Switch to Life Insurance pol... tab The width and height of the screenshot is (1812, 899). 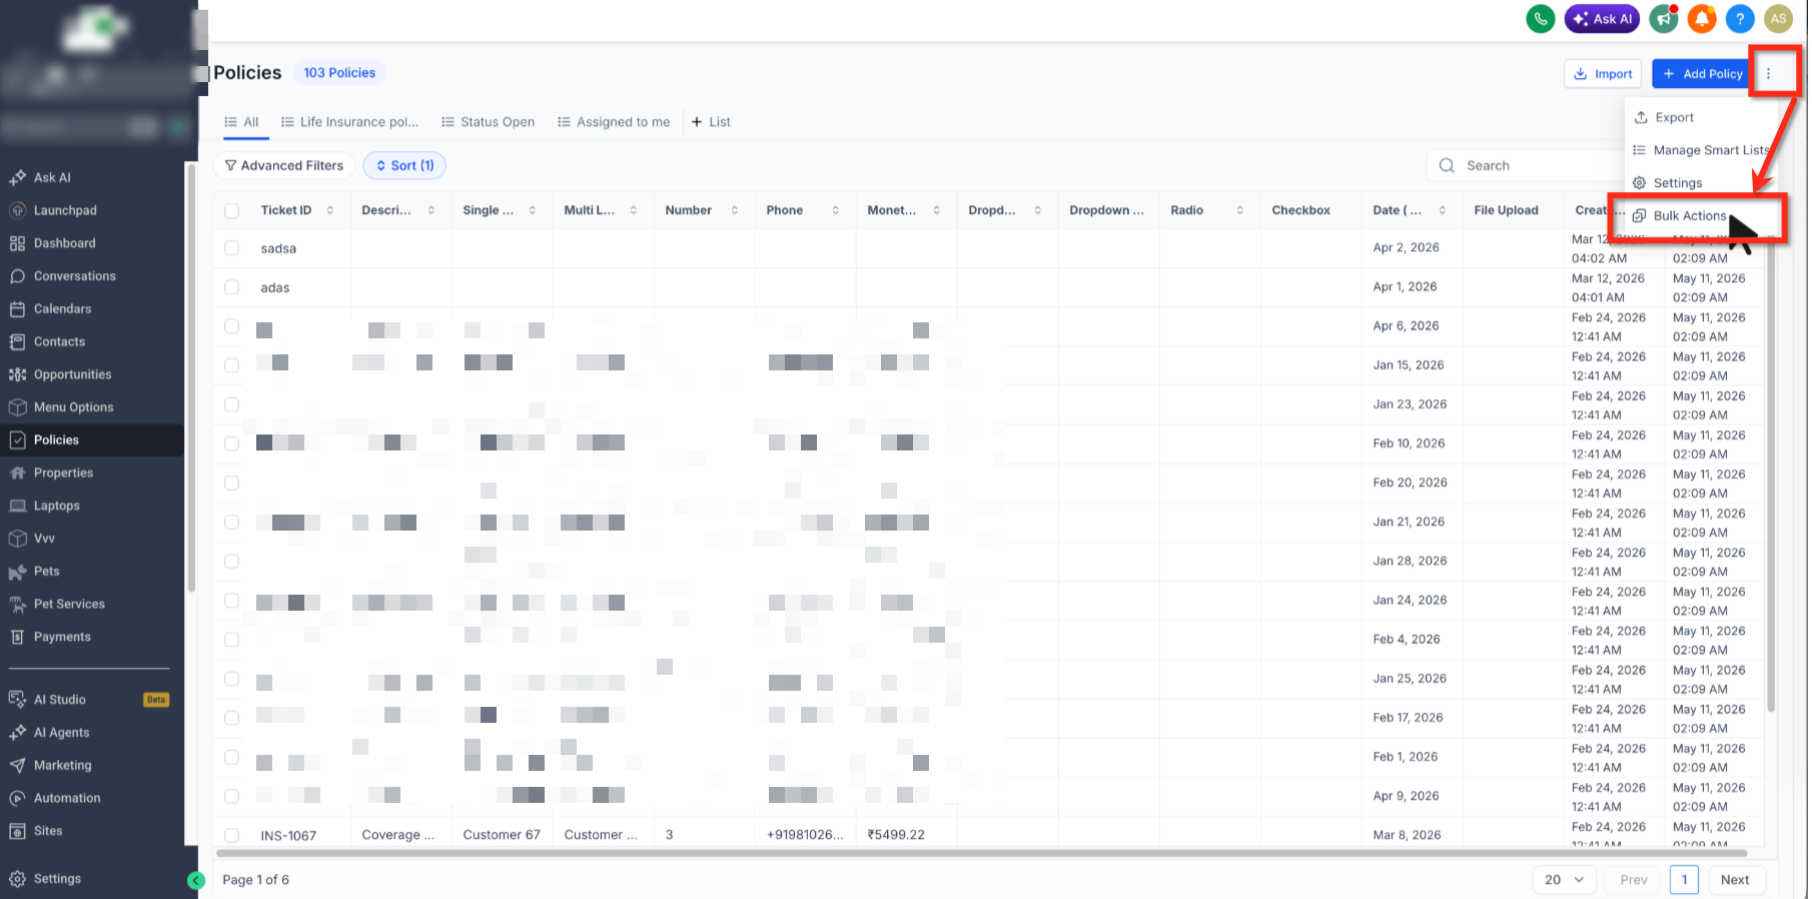click(x=350, y=122)
